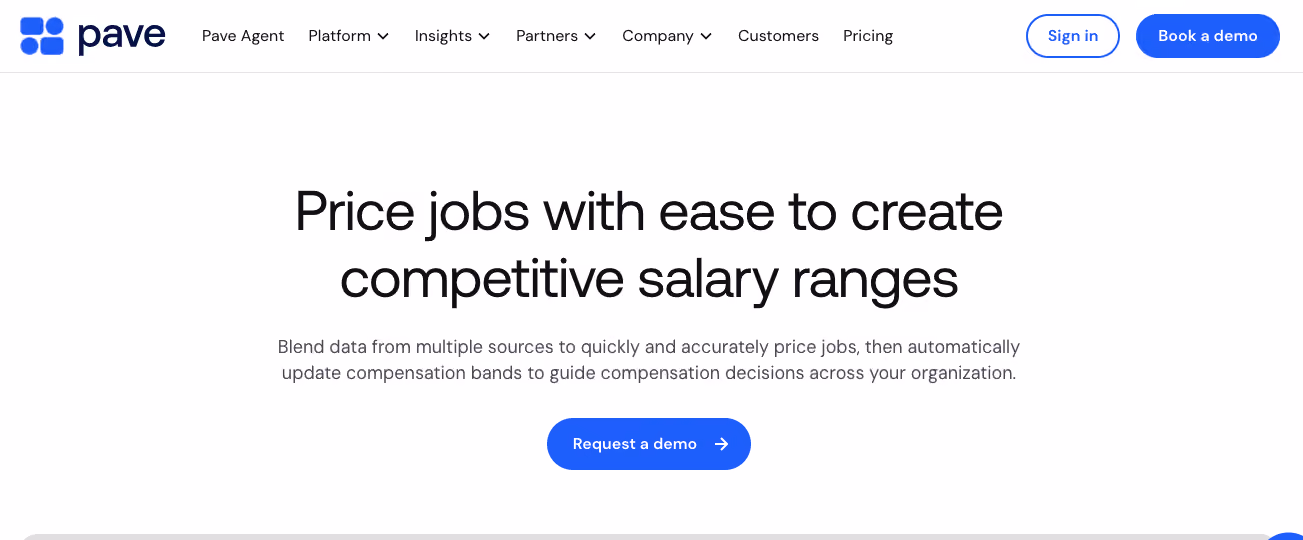Open the Platform menu label
The height and width of the screenshot is (540, 1303).
pos(339,36)
